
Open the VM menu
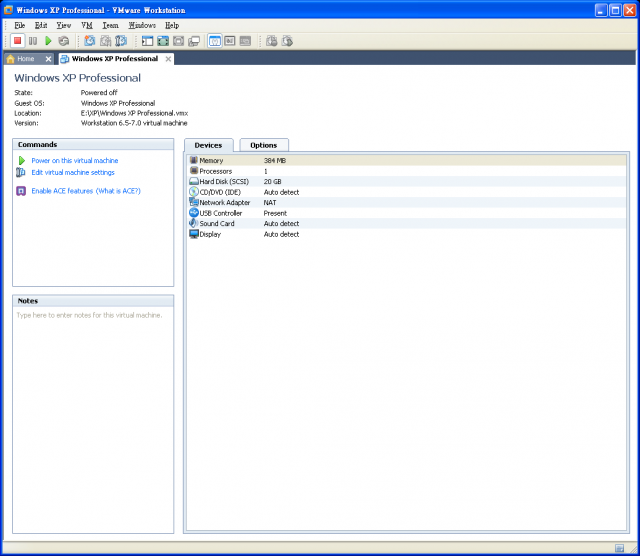pyautogui.click(x=87, y=25)
